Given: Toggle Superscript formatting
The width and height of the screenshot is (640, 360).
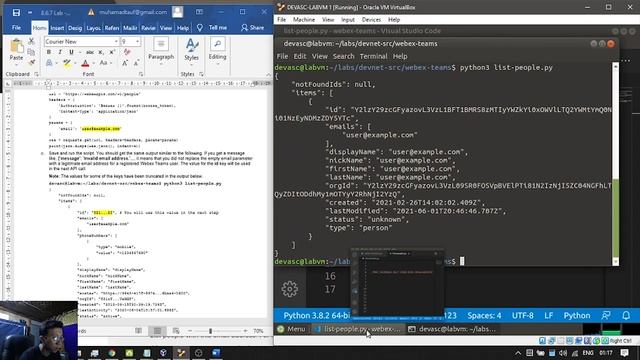Looking at the screenshot, I should [112, 52].
